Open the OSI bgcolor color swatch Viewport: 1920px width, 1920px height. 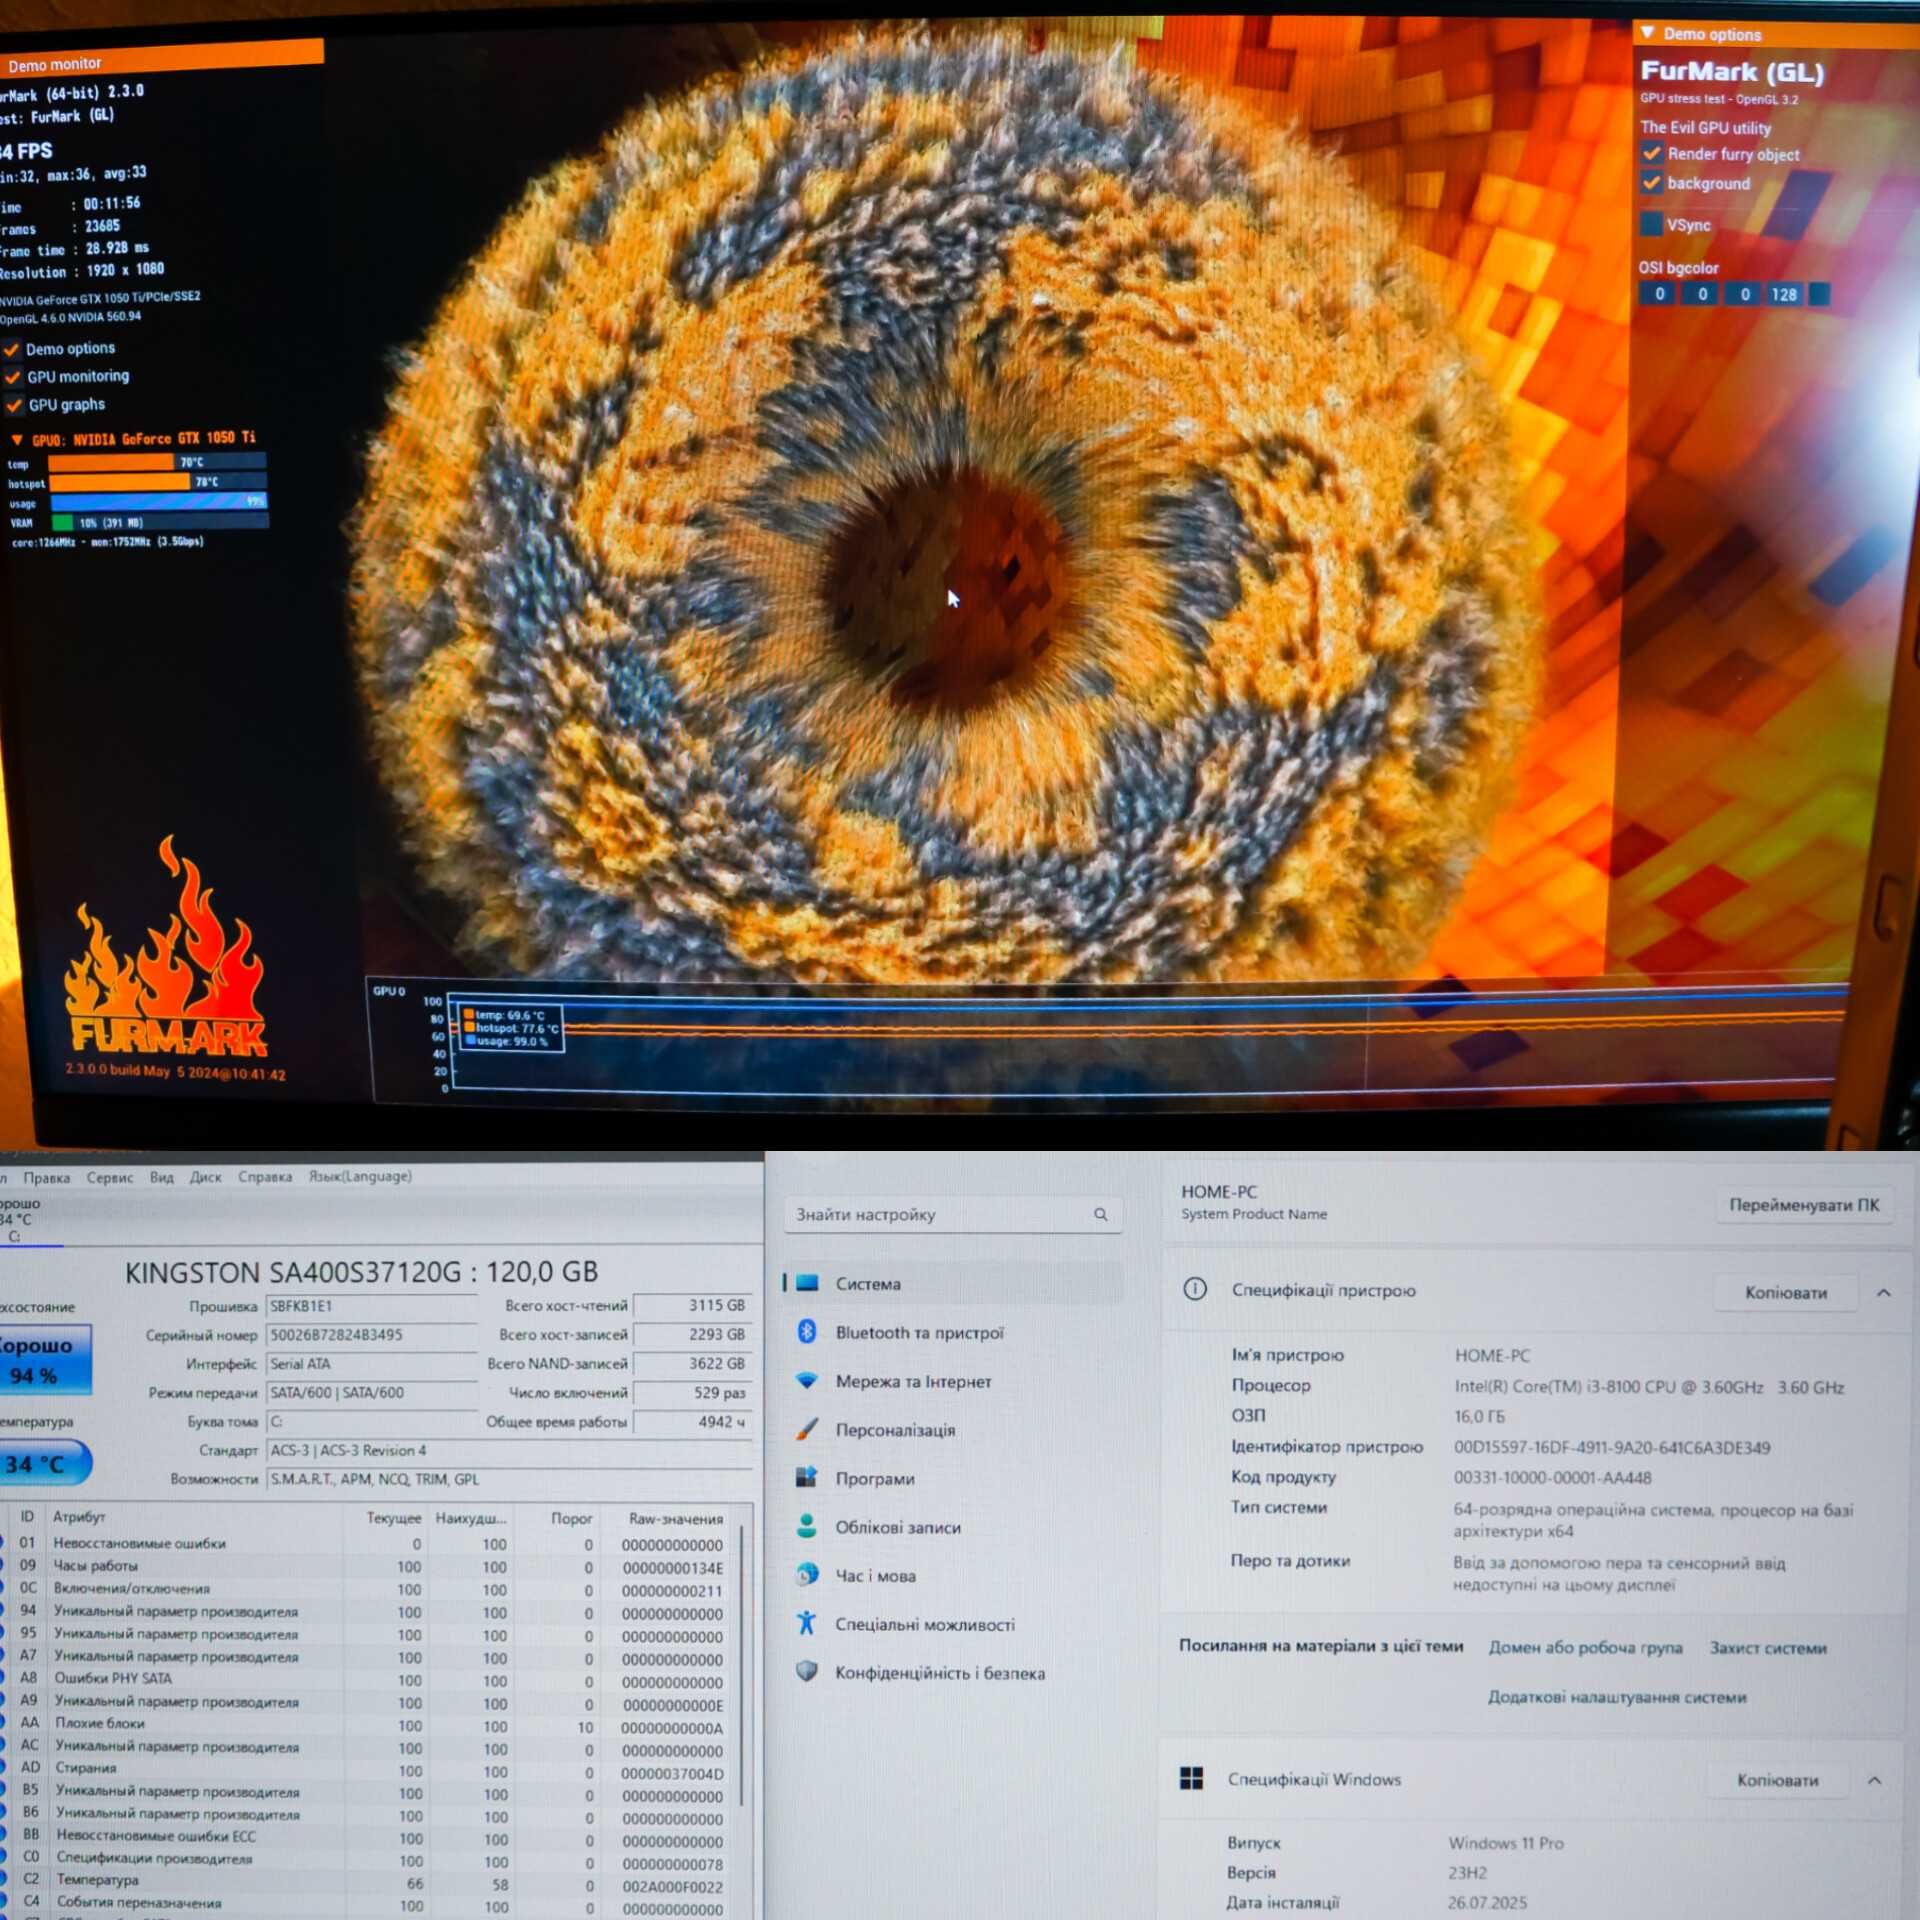(1820, 294)
